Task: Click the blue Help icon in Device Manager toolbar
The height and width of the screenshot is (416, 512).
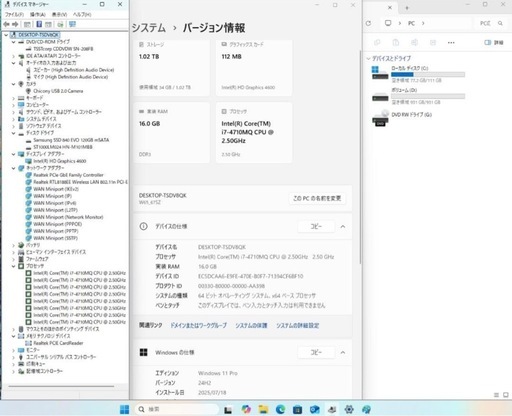Action: [39, 24]
